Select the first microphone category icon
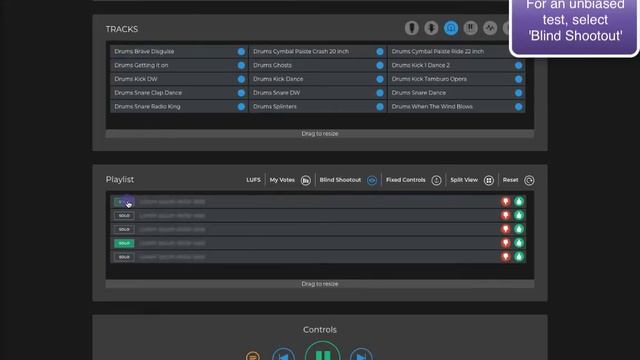 pyautogui.click(x=411, y=28)
